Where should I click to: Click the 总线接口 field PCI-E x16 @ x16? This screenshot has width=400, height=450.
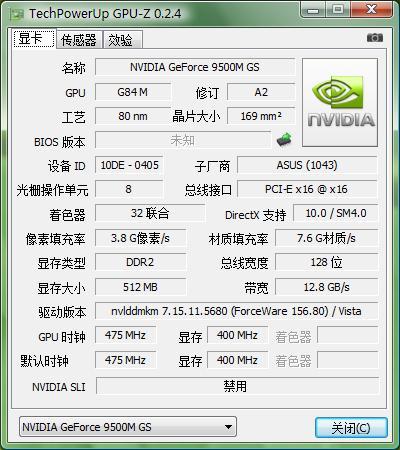307,189
